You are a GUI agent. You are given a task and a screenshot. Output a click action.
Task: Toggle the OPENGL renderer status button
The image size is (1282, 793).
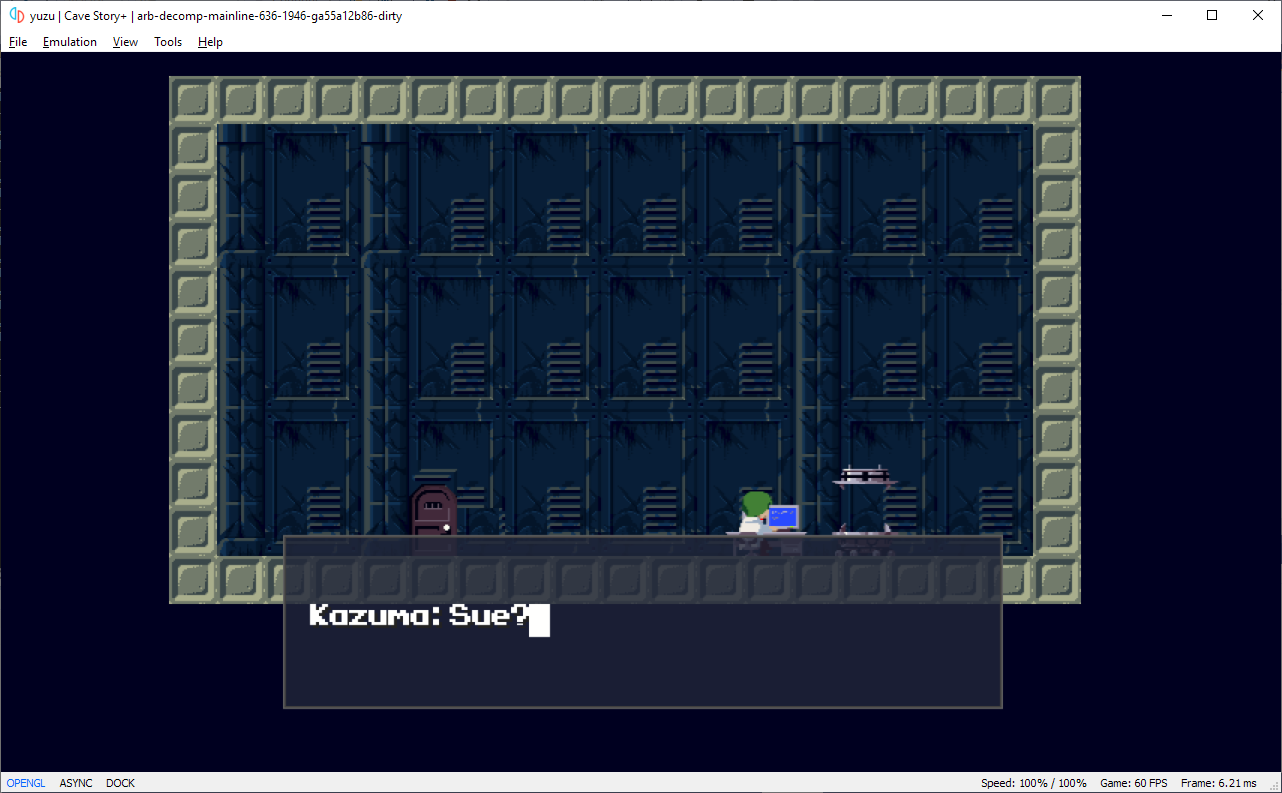pyautogui.click(x=26, y=783)
